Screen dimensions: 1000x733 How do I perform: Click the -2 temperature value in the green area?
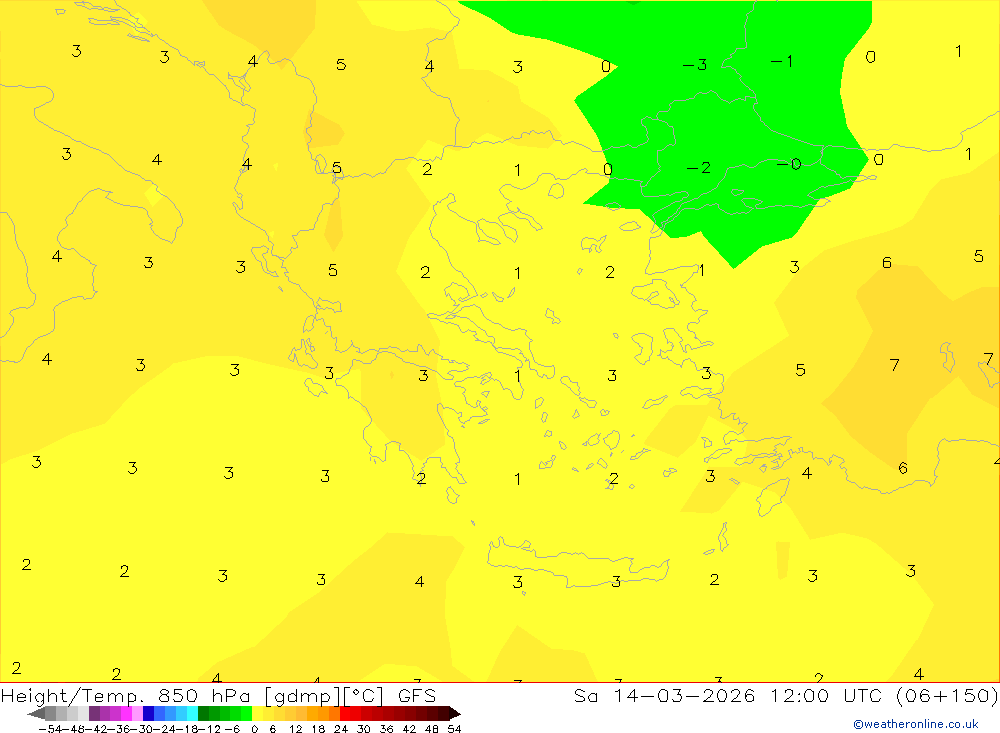click(x=698, y=168)
